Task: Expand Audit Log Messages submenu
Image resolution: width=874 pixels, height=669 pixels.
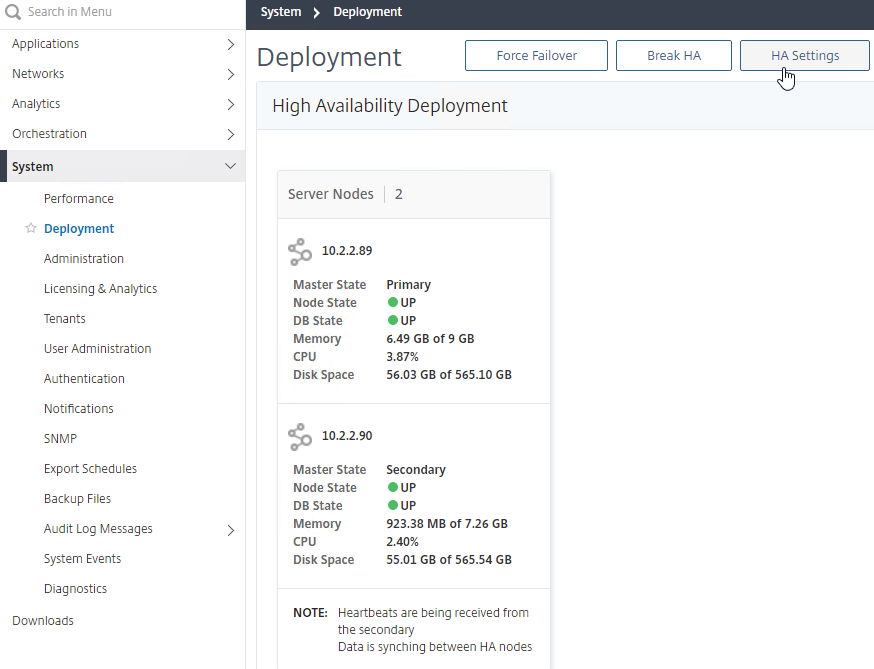Action: (231, 530)
